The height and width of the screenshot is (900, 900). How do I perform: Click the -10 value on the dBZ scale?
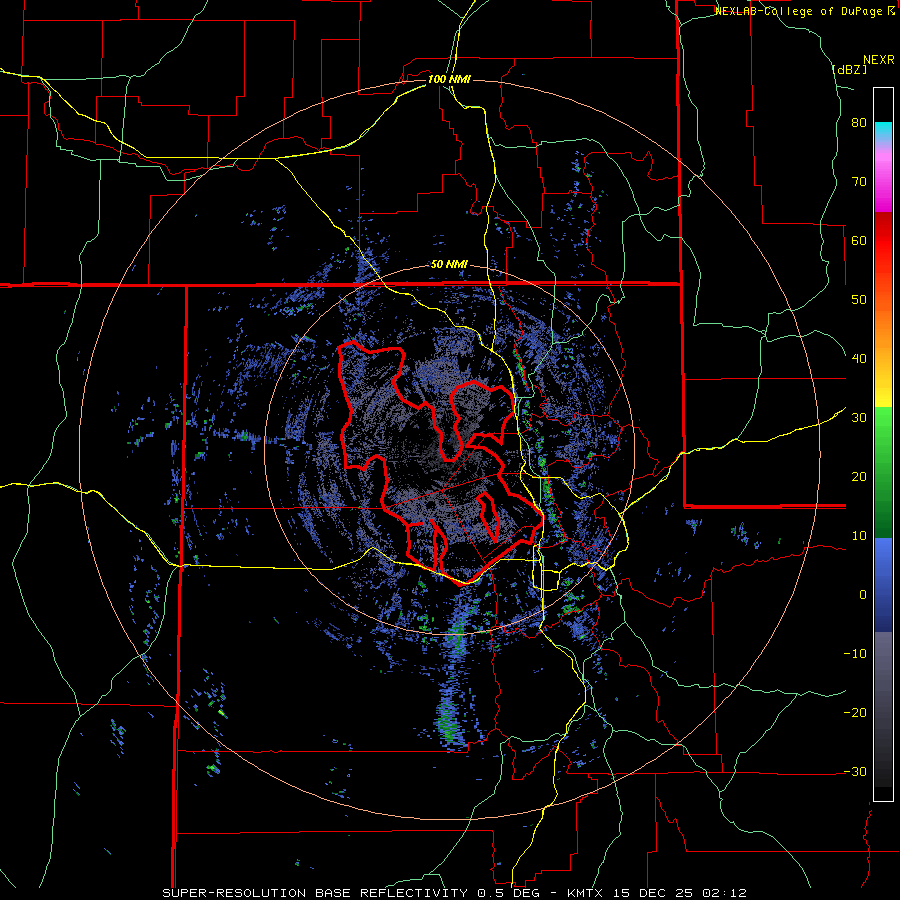coord(855,653)
